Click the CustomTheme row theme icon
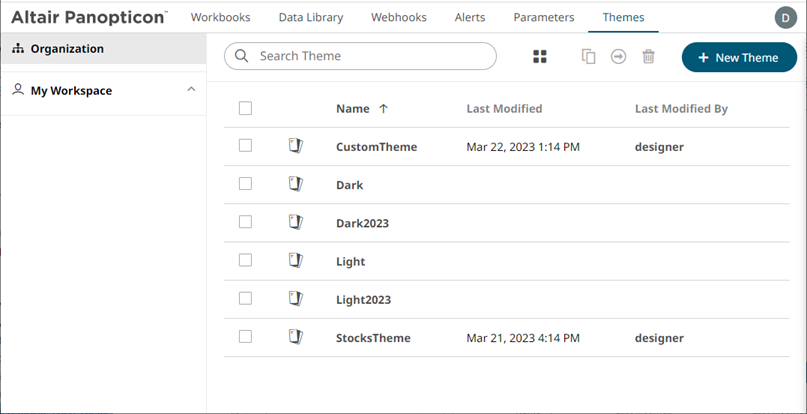 [295, 146]
